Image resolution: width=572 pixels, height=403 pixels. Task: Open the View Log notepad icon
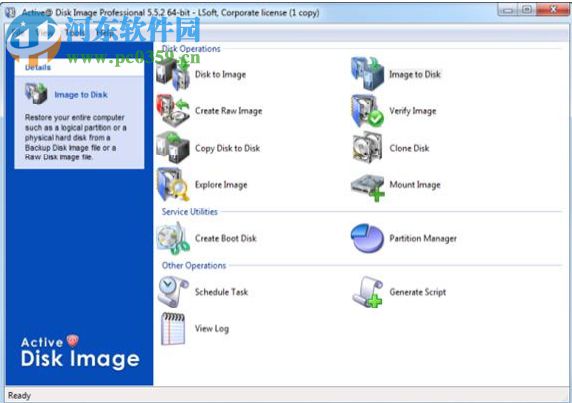pyautogui.click(x=173, y=329)
